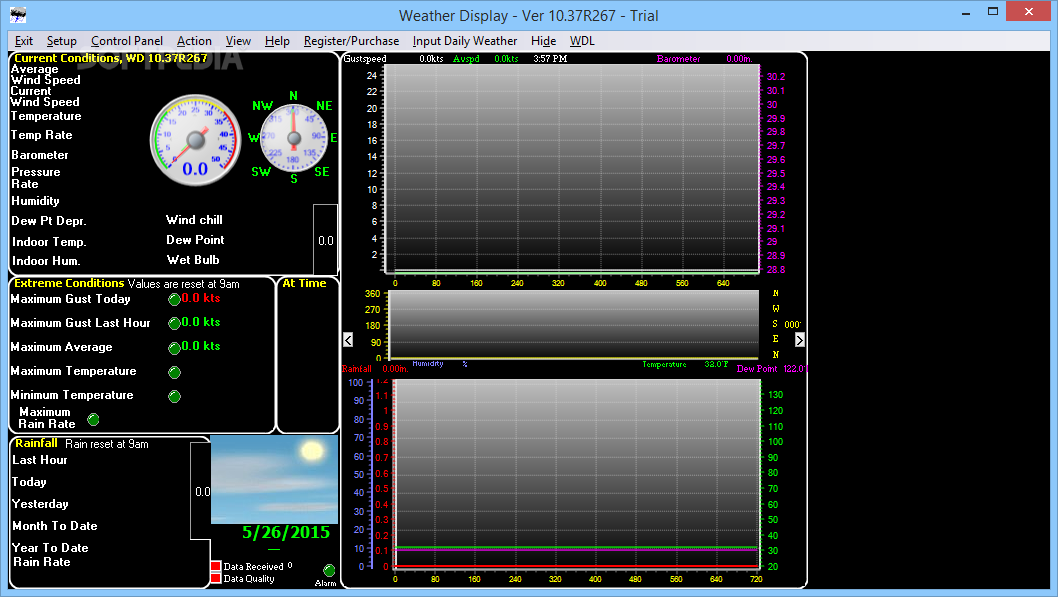Click the Barometer label above the graph
The height and width of the screenshot is (597, 1058).
click(678, 59)
